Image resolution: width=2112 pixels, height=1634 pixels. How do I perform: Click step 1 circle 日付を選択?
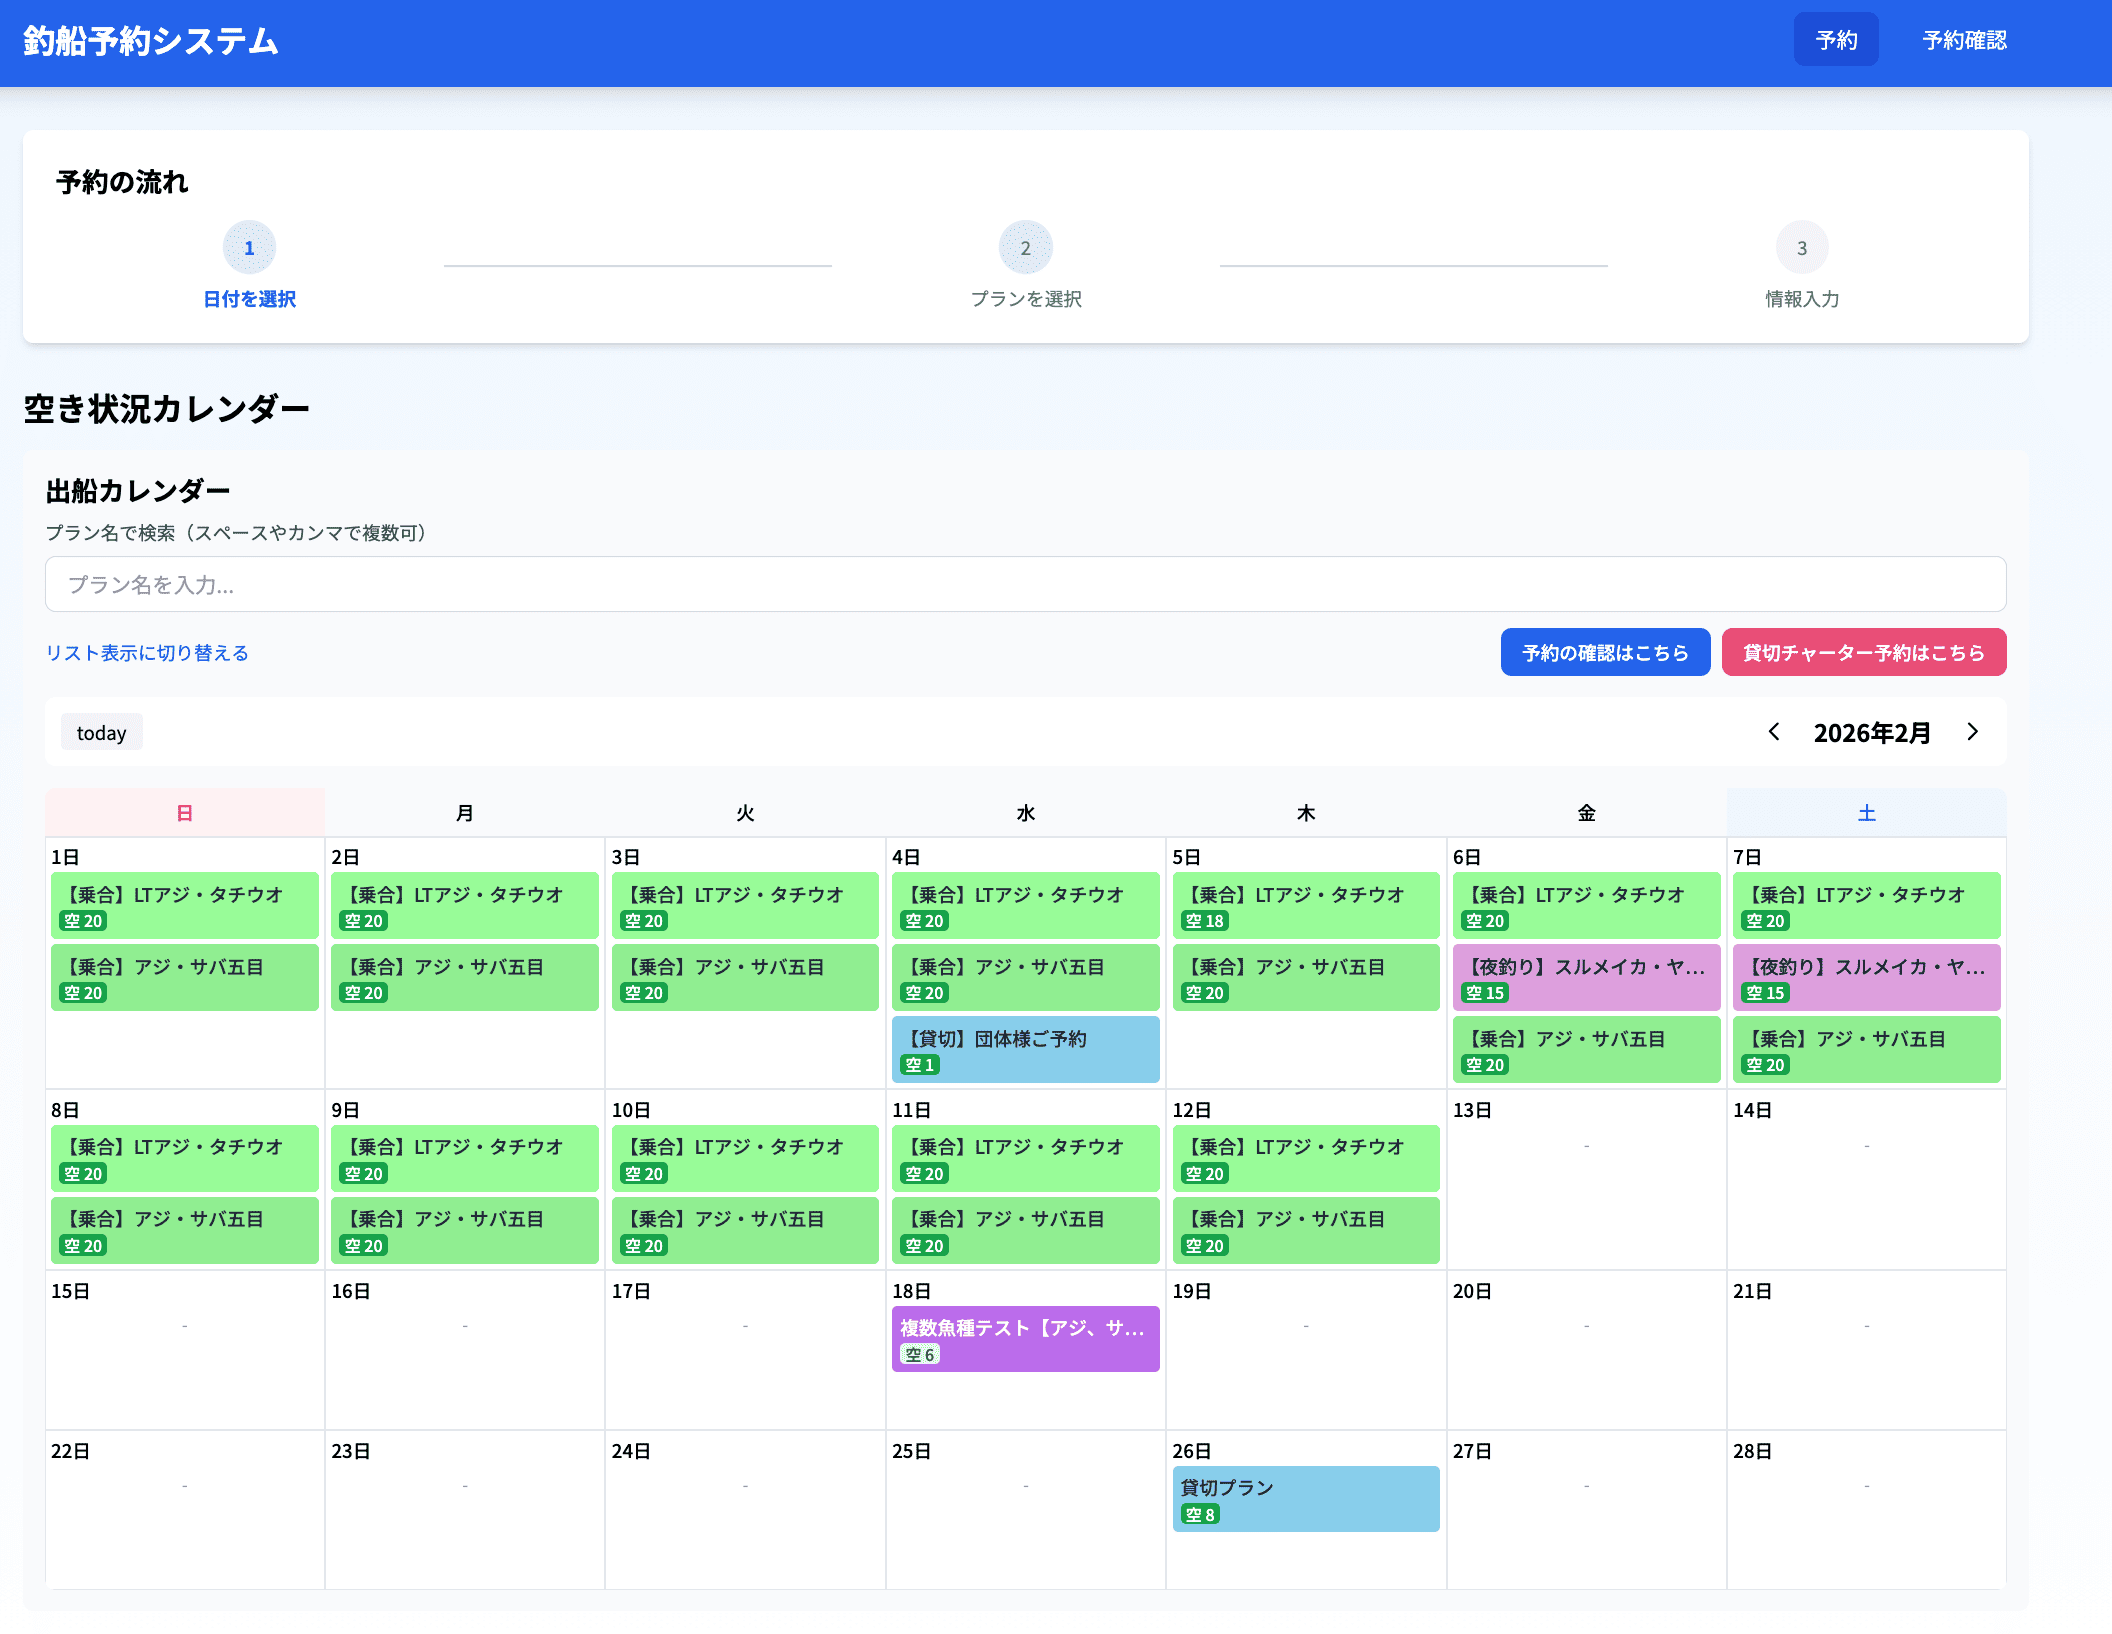tap(249, 248)
